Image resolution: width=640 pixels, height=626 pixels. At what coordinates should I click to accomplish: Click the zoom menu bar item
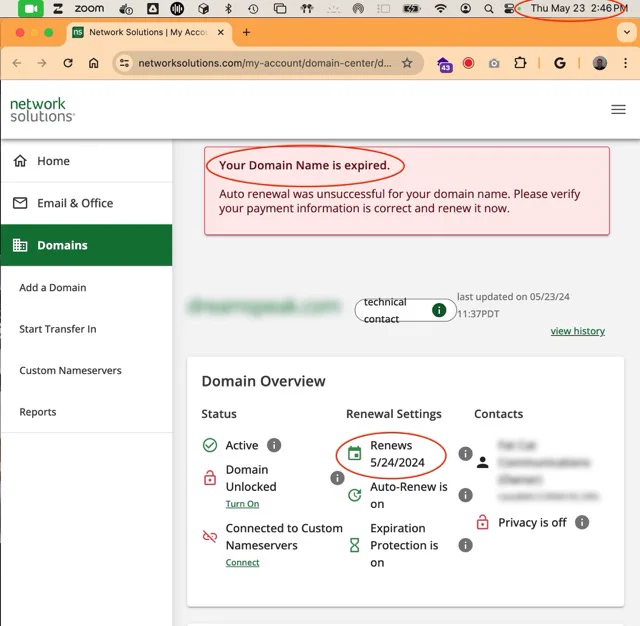(89, 8)
